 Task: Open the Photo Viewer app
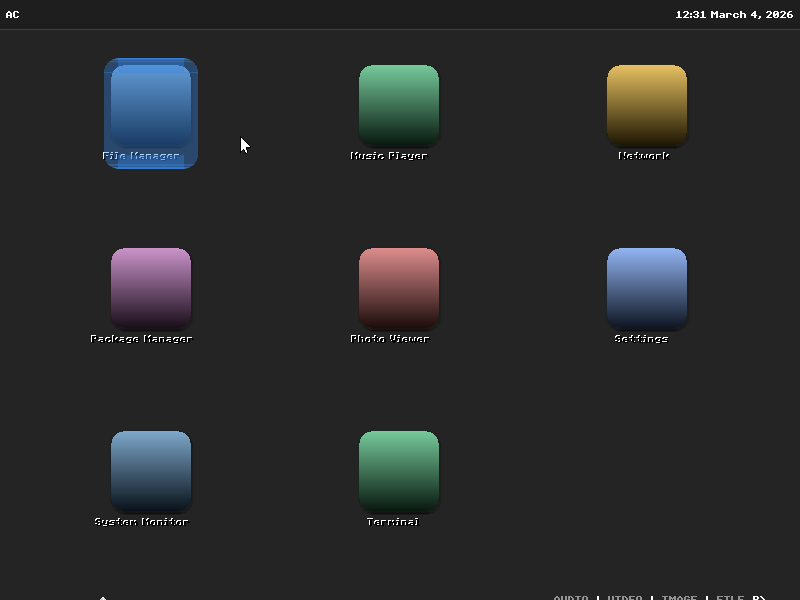[x=398, y=288]
